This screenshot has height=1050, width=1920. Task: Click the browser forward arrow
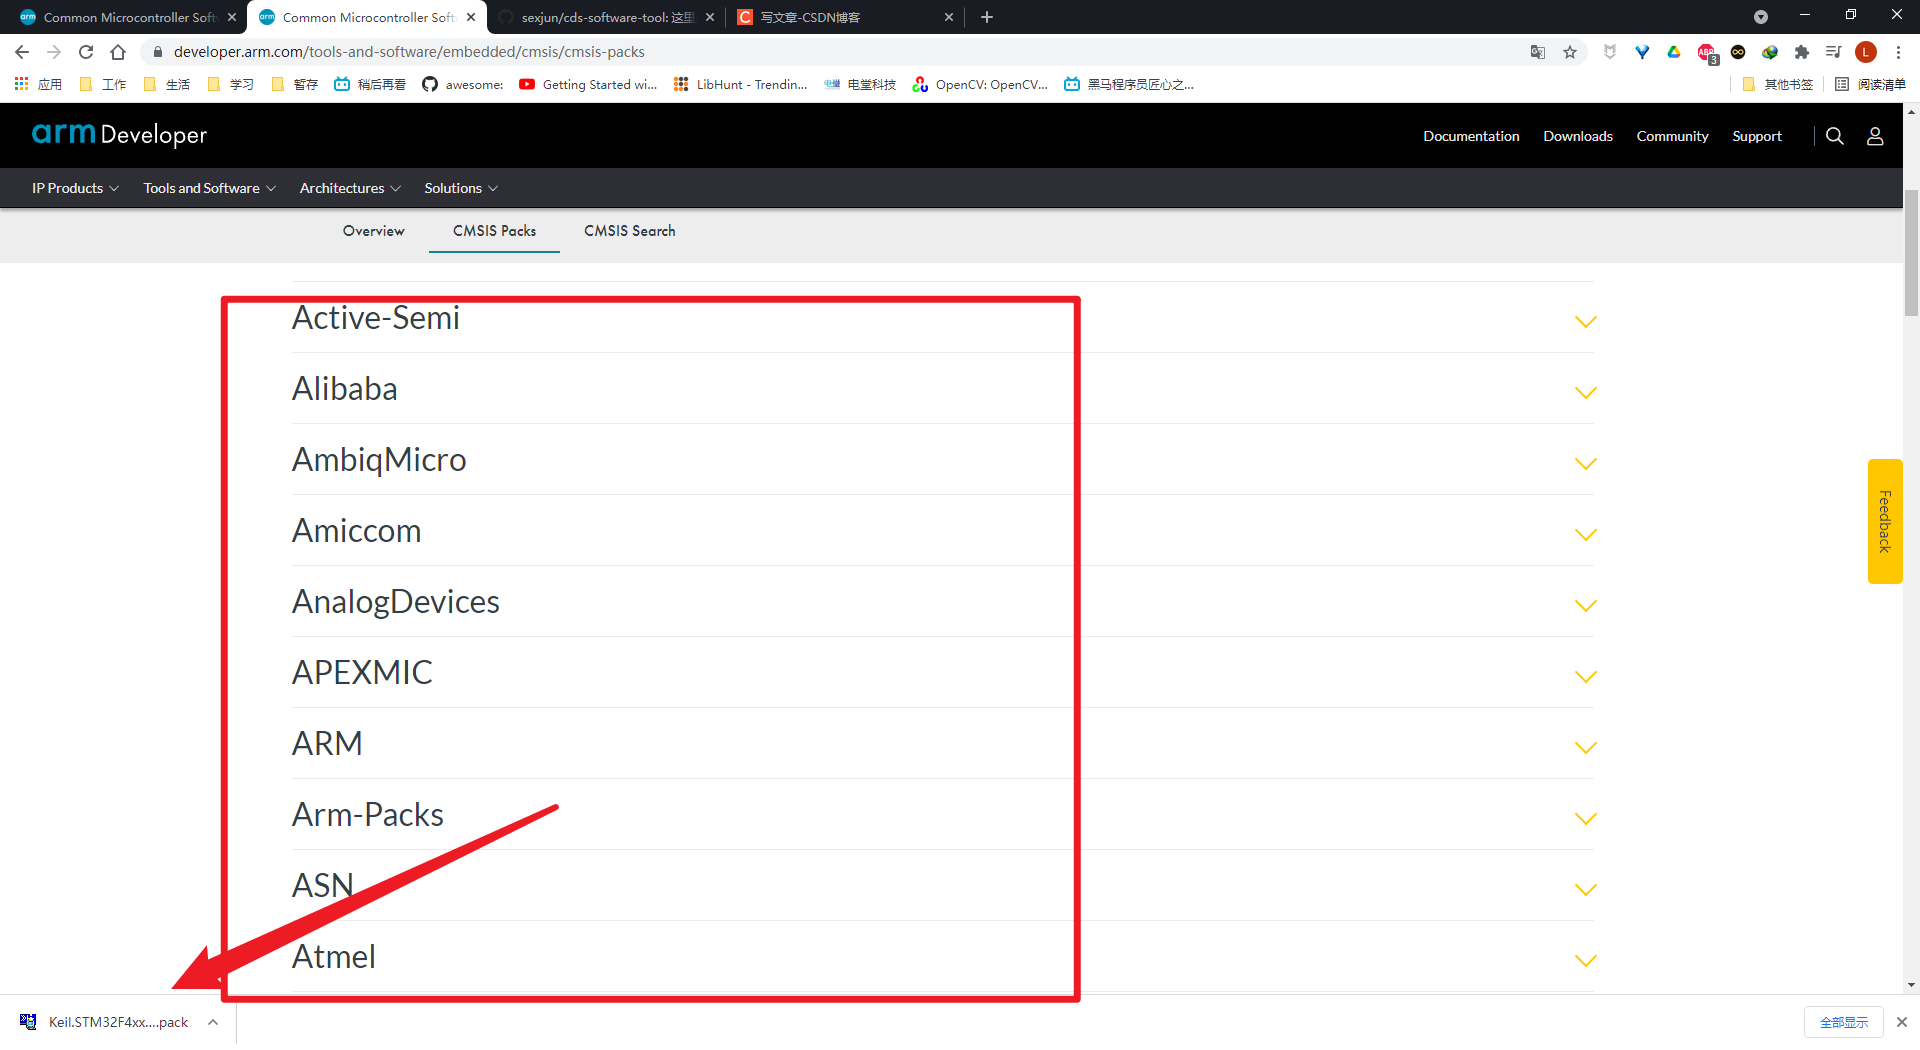coord(54,52)
